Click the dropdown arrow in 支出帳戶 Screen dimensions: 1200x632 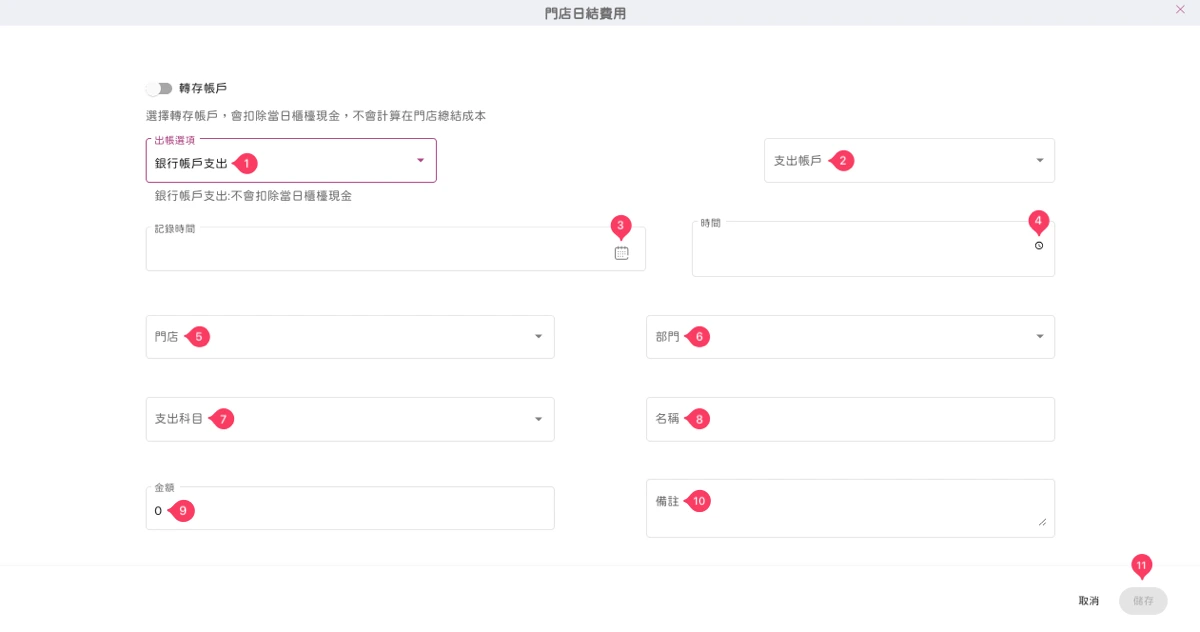tap(1039, 161)
